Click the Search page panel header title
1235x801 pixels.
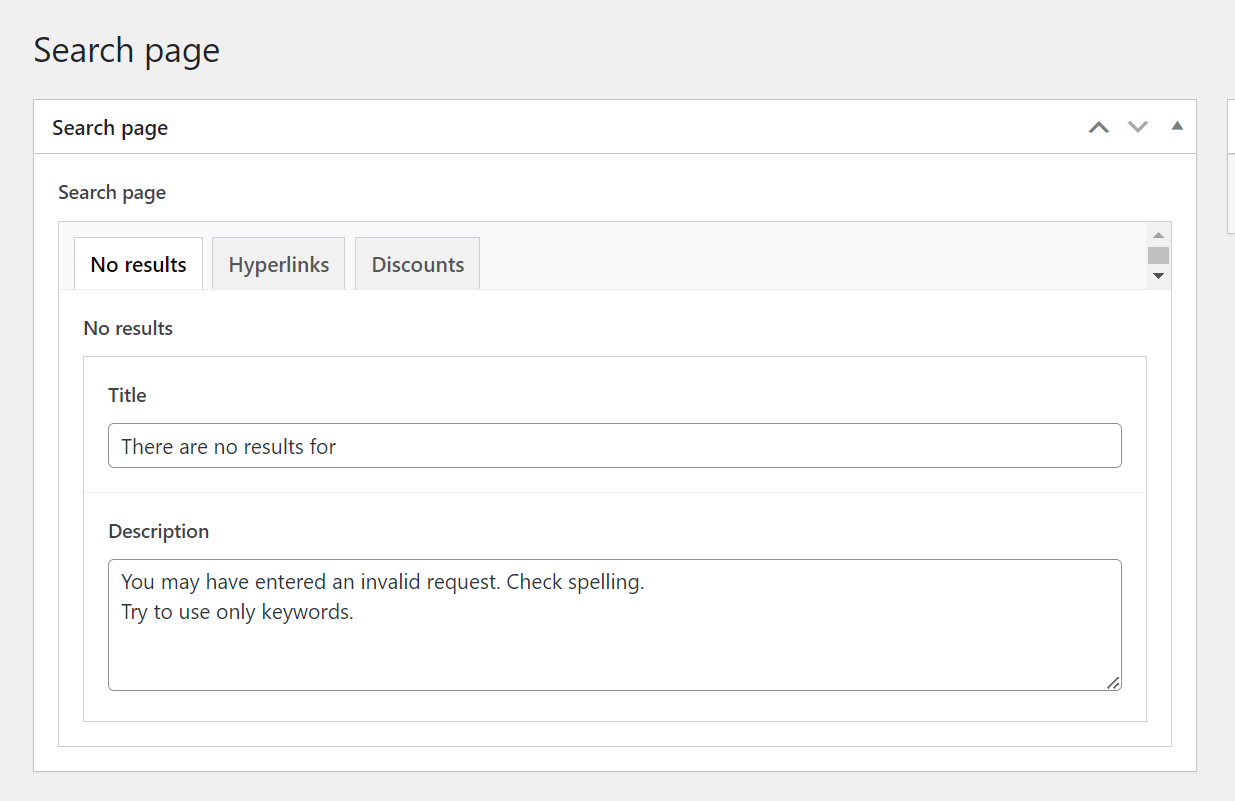click(x=110, y=128)
